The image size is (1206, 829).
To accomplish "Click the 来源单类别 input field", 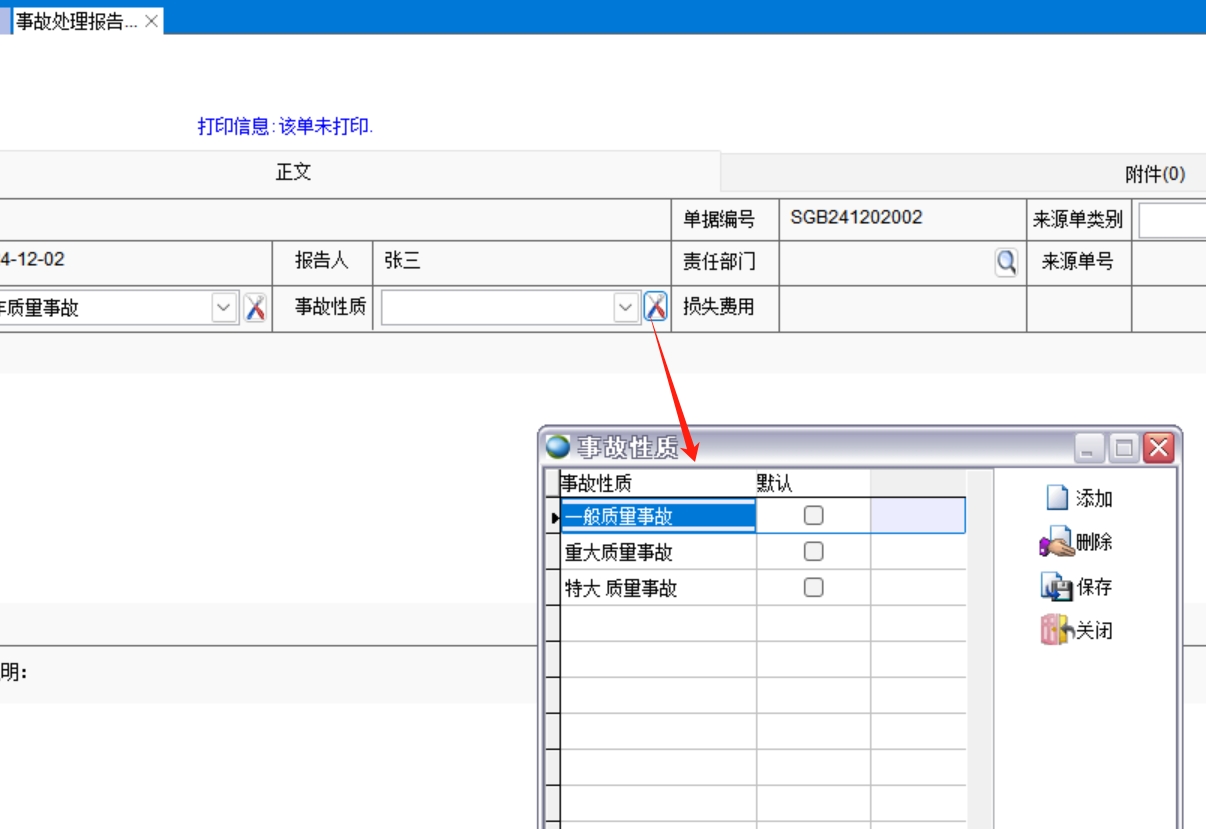I will coord(1172,220).
